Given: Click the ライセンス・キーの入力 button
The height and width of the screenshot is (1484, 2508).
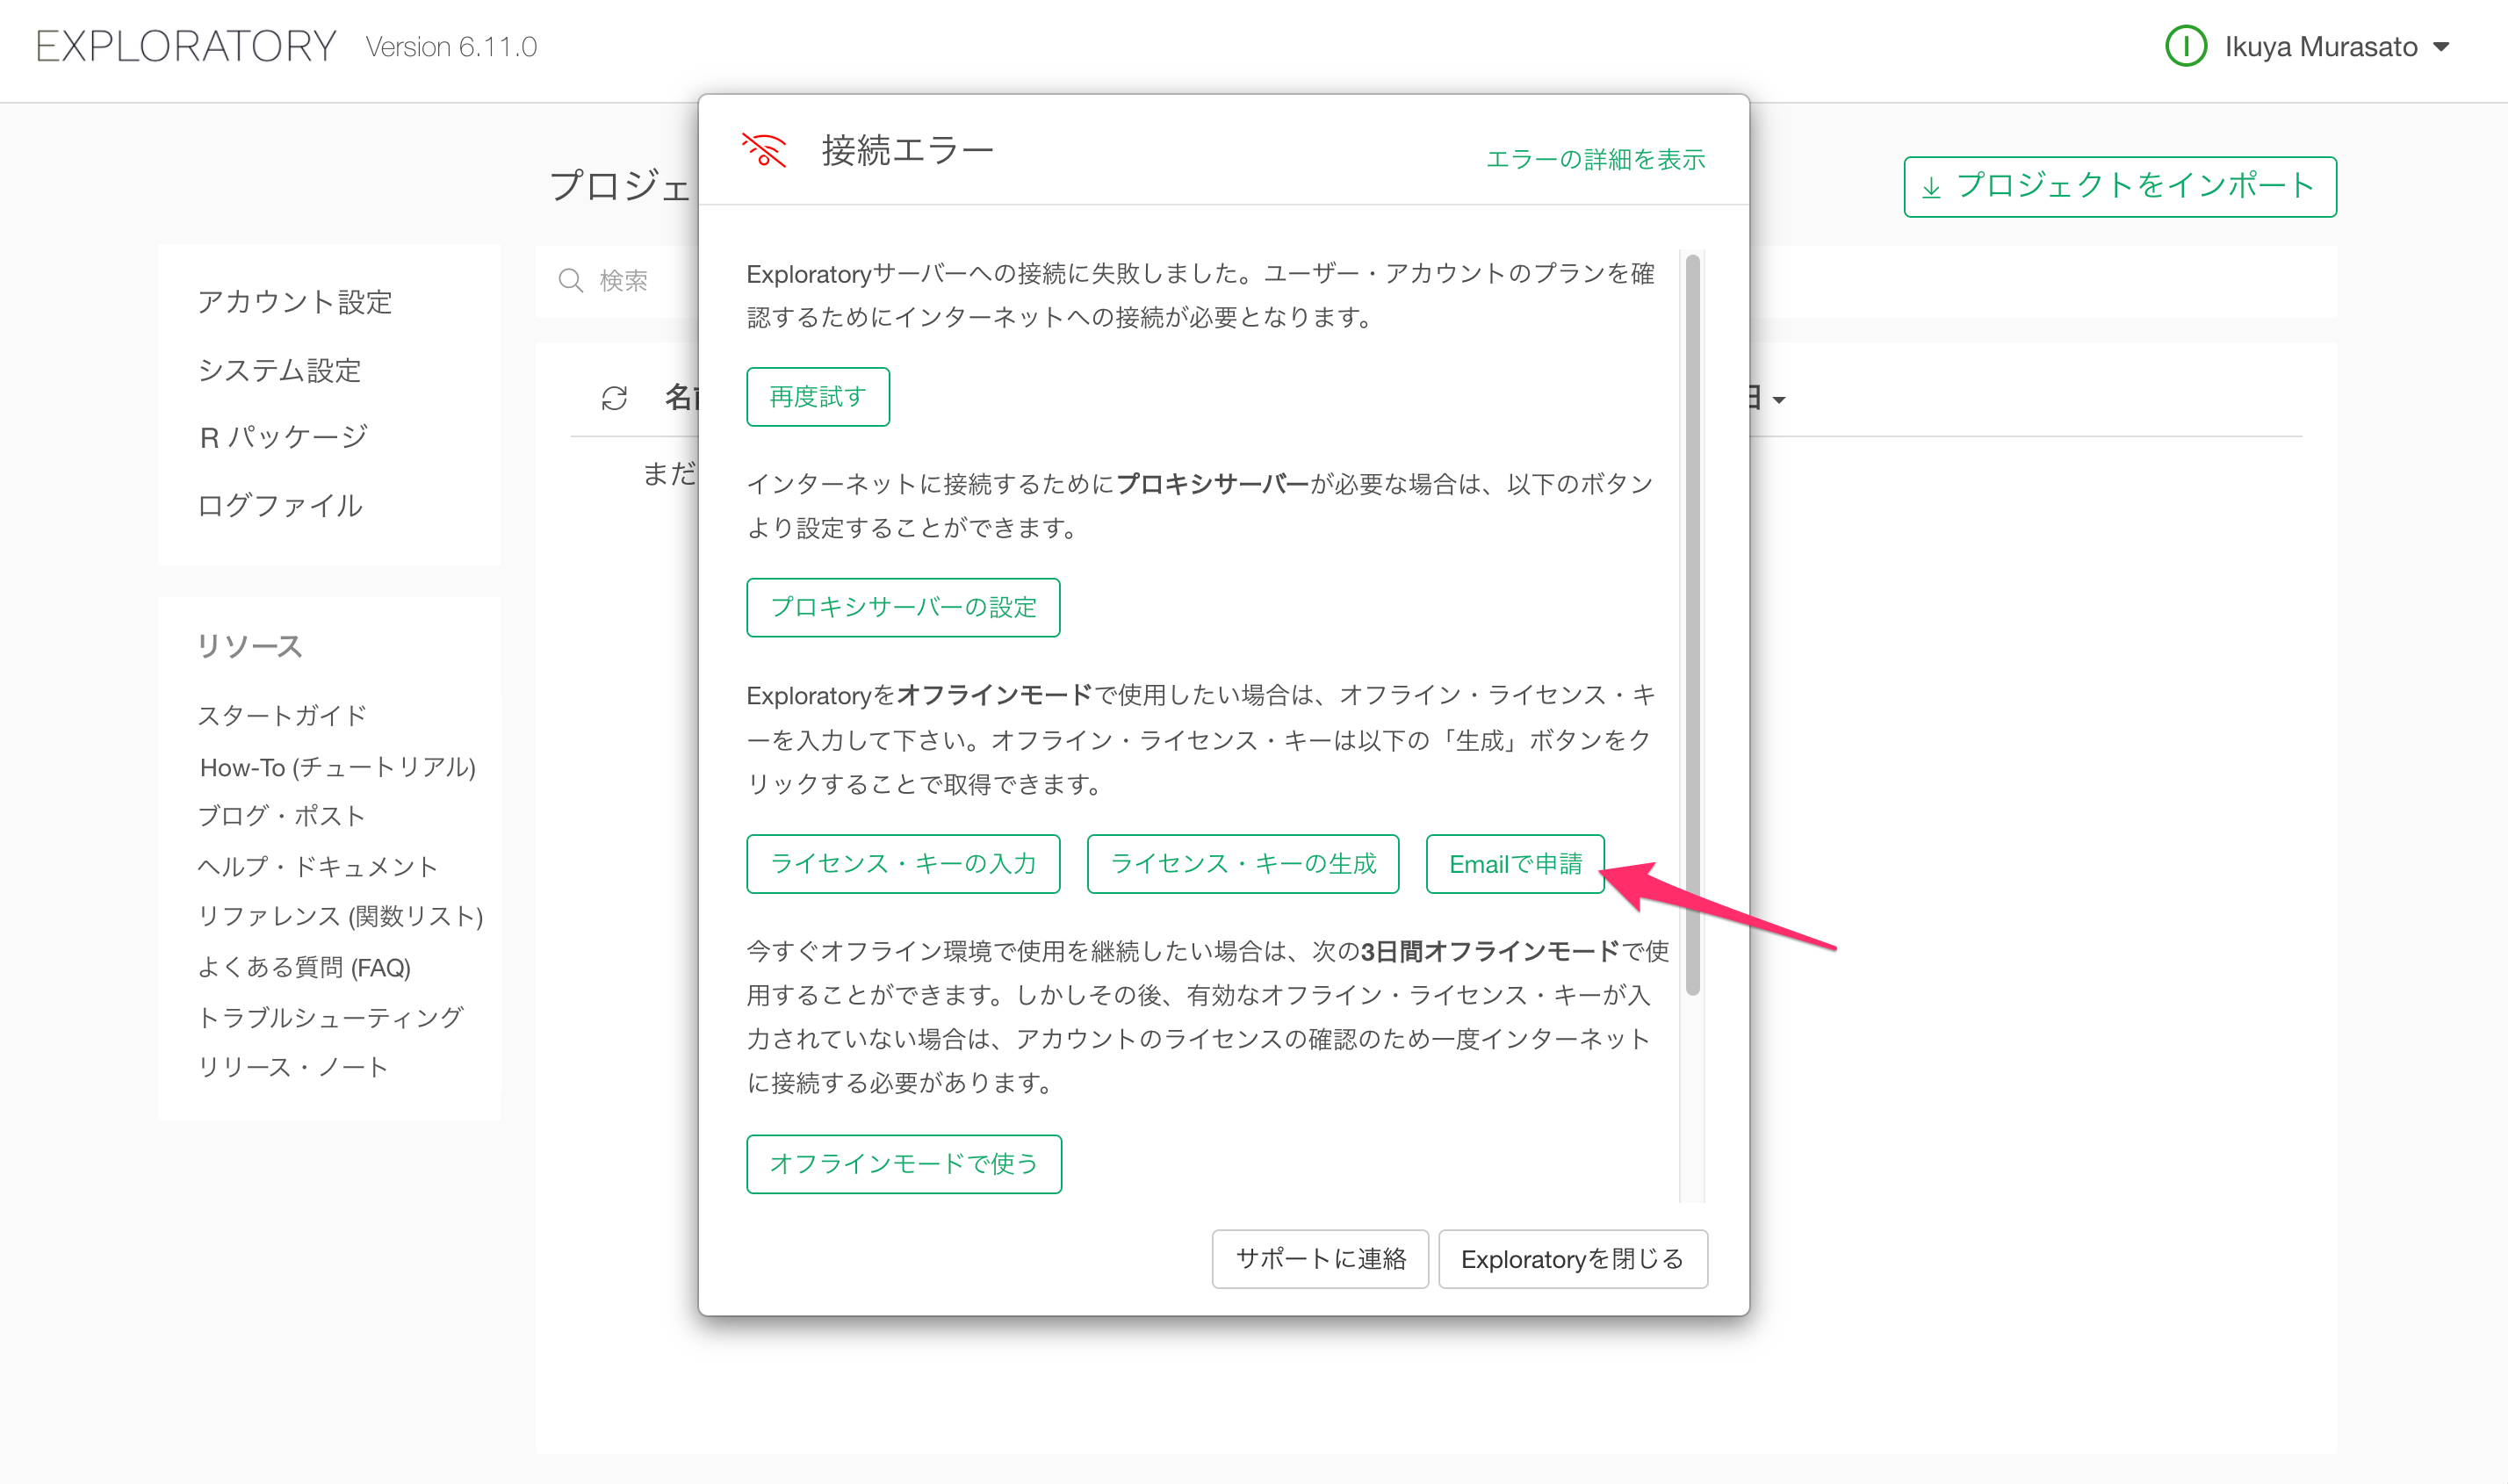Looking at the screenshot, I should 903,864.
